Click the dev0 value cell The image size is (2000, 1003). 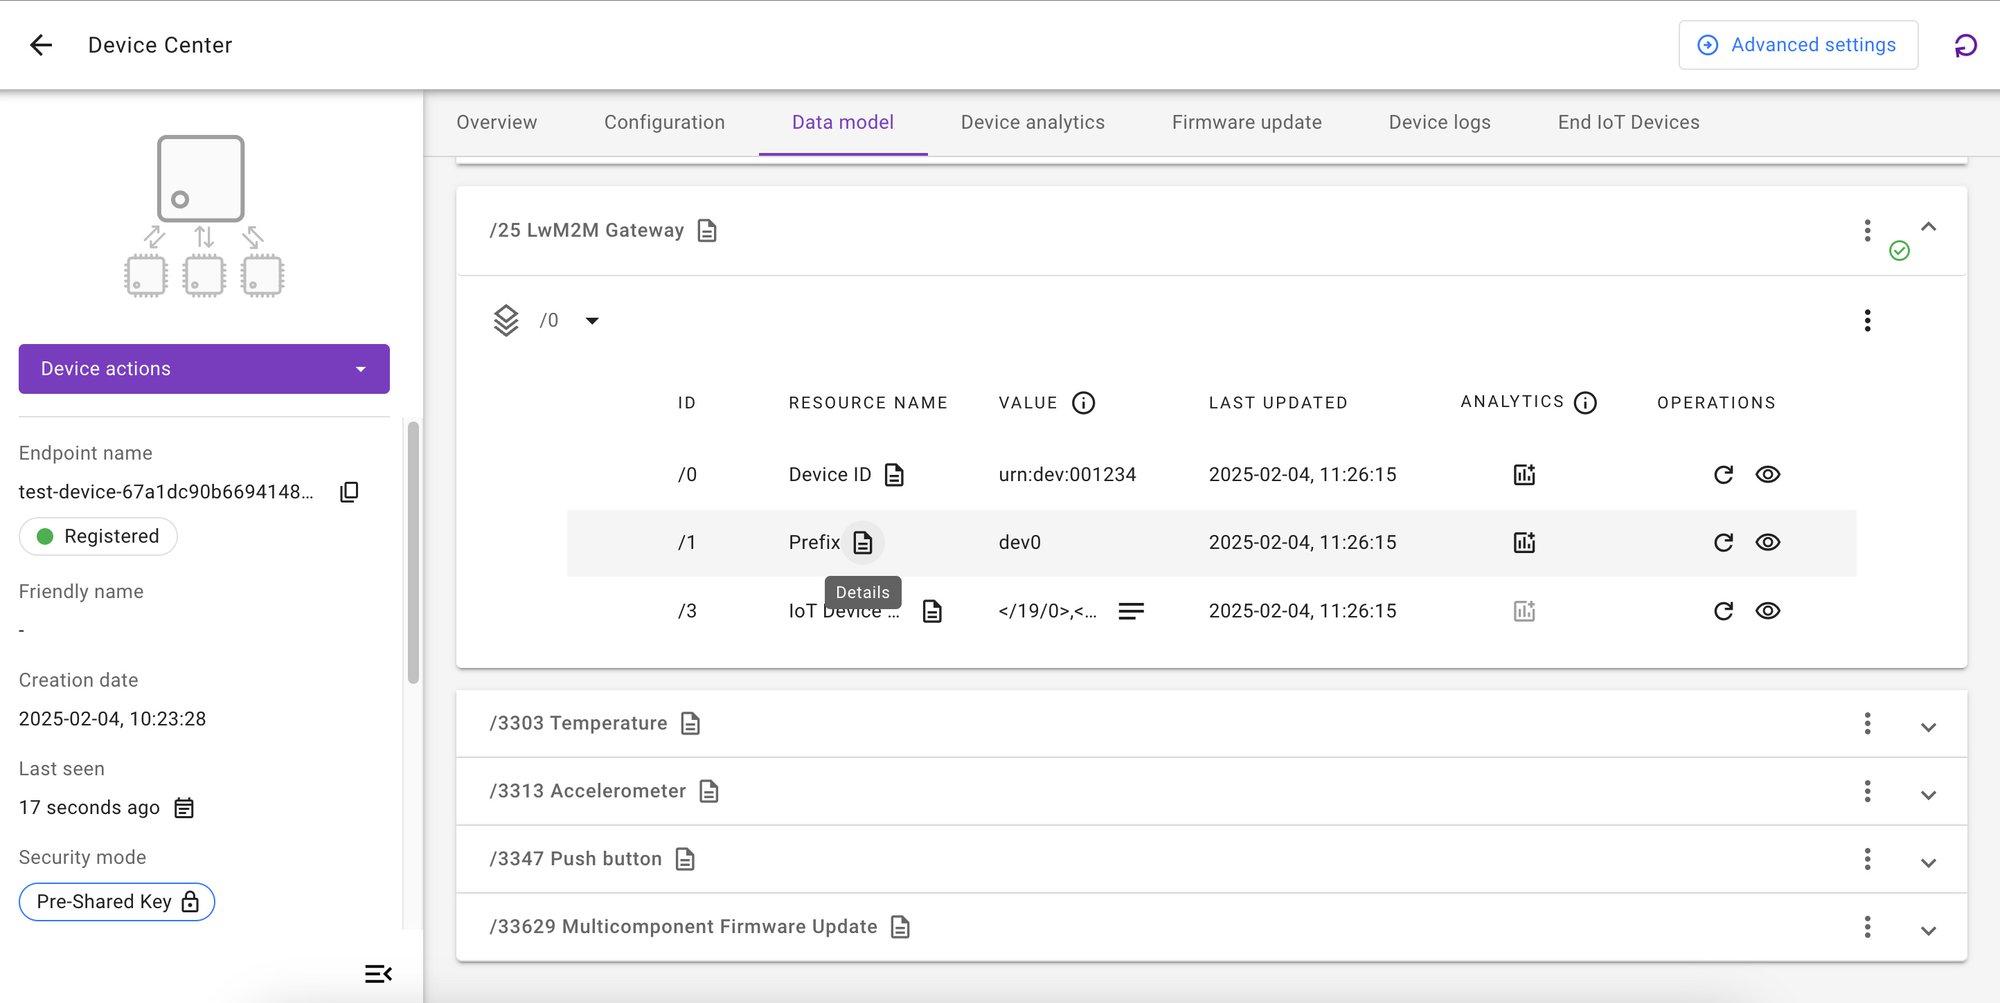(1019, 543)
